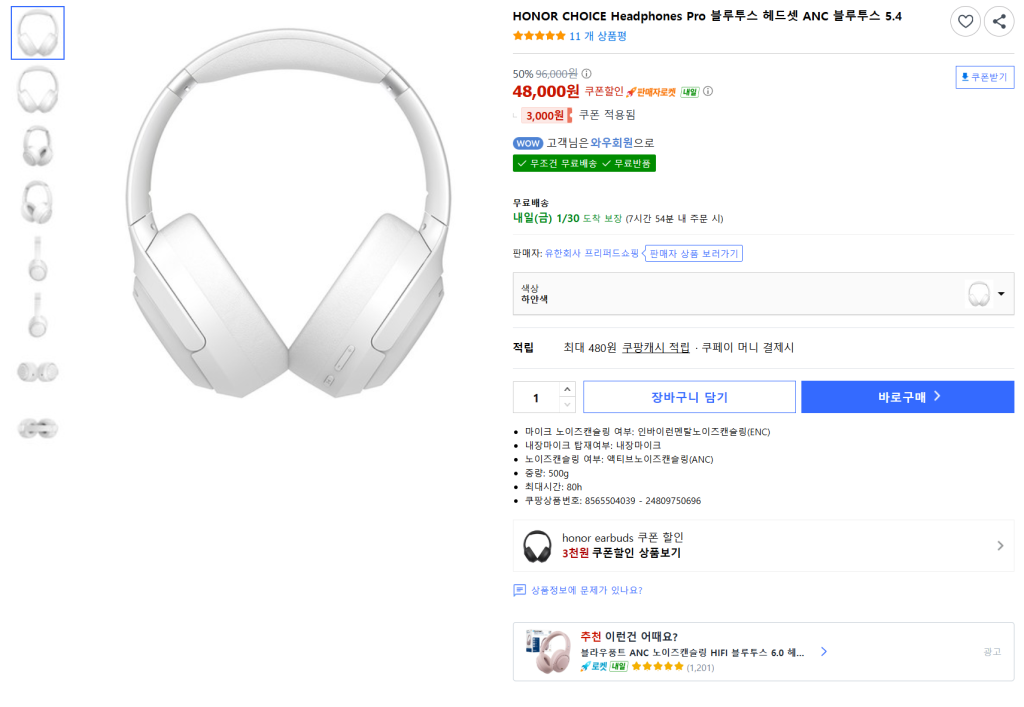
Task: Click 쿠폰받기 download coupon button
Action: pyautogui.click(x=984, y=77)
